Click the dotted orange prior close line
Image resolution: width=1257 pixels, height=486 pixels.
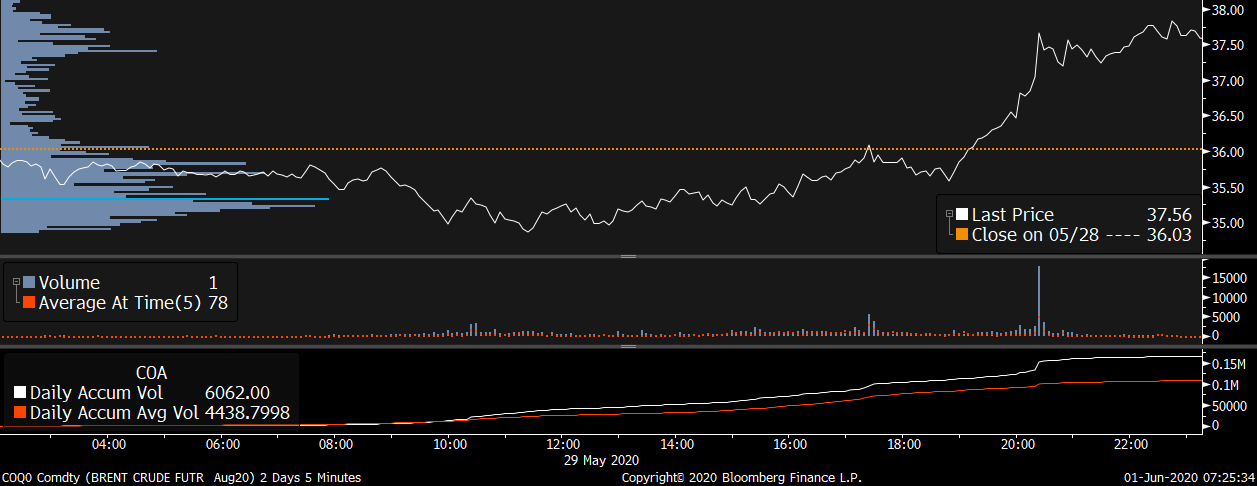(x=600, y=149)
